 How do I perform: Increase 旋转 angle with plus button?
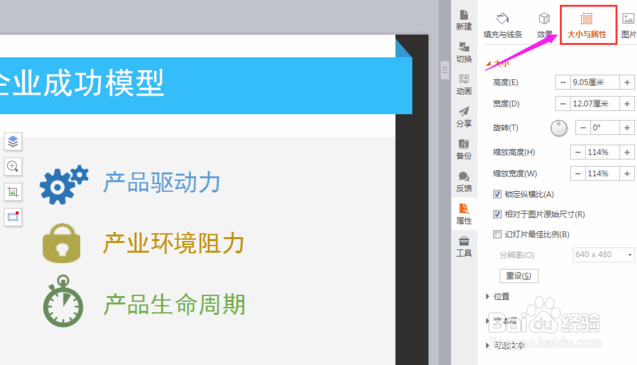pyautogui.click(x=627, y=128)
